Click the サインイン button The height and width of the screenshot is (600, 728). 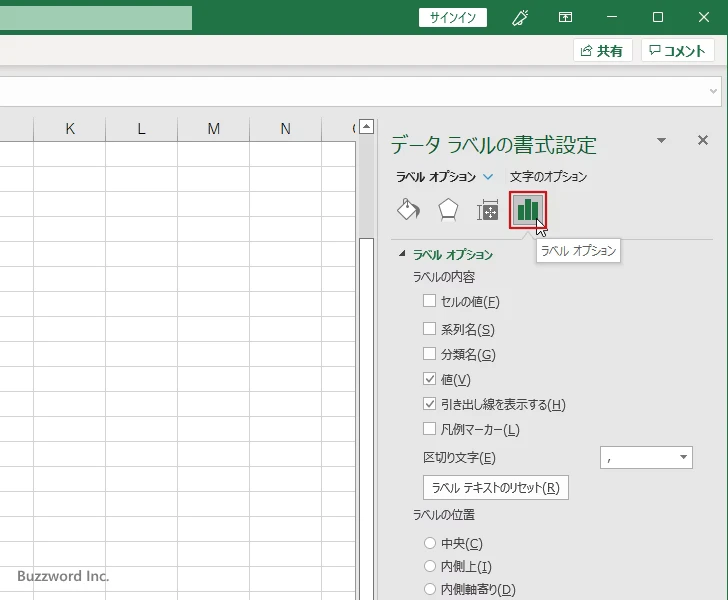[453, 18]
